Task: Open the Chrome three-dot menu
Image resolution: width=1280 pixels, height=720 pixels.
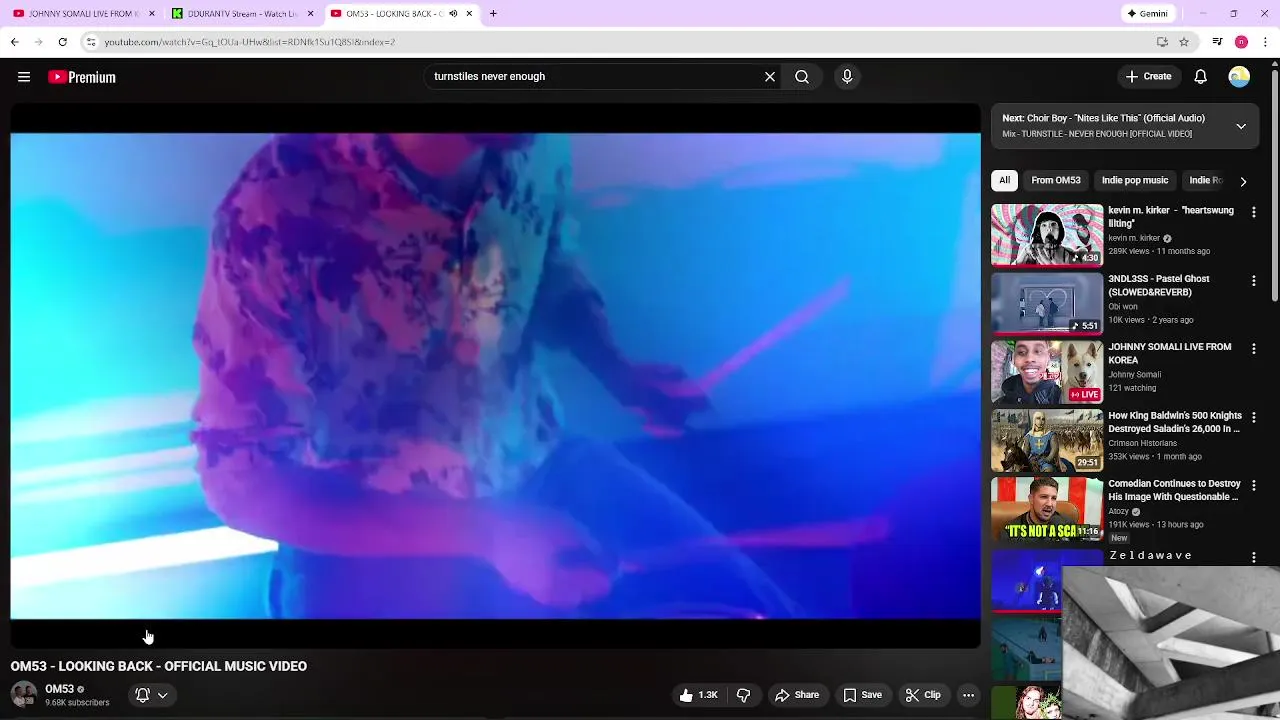Action: [1266, 42]
